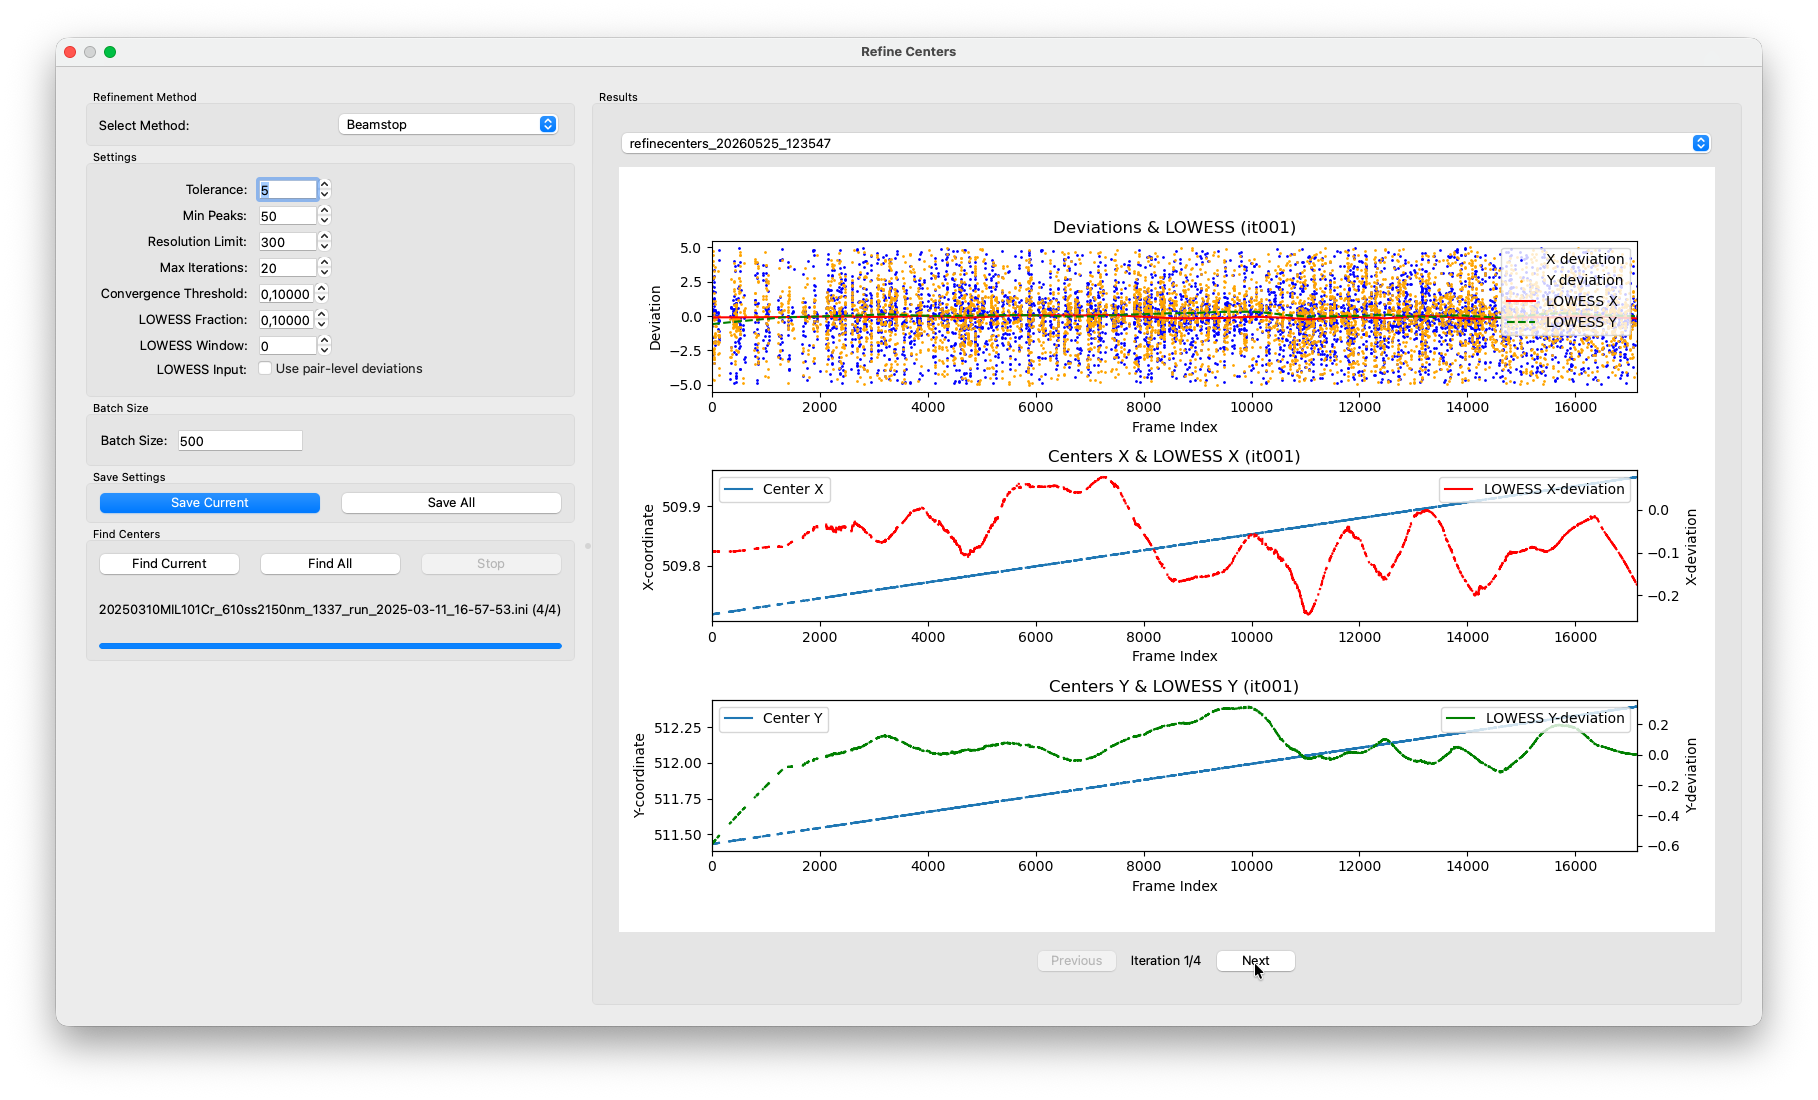The image size is (1818, 1100).
Task: Click the Resolution Limit stepper arrows
Action: point(324,241)
